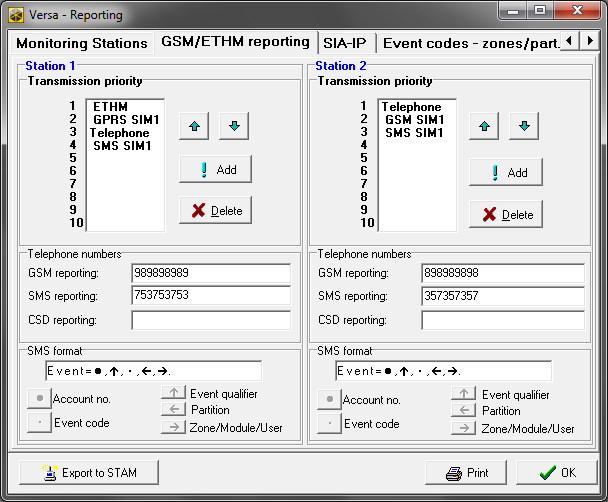Image resolution: width=608 pixels, height=502 pixels.
Task: Select the GSM/ETHM reporting tab
Action: (x=235, y=41)
